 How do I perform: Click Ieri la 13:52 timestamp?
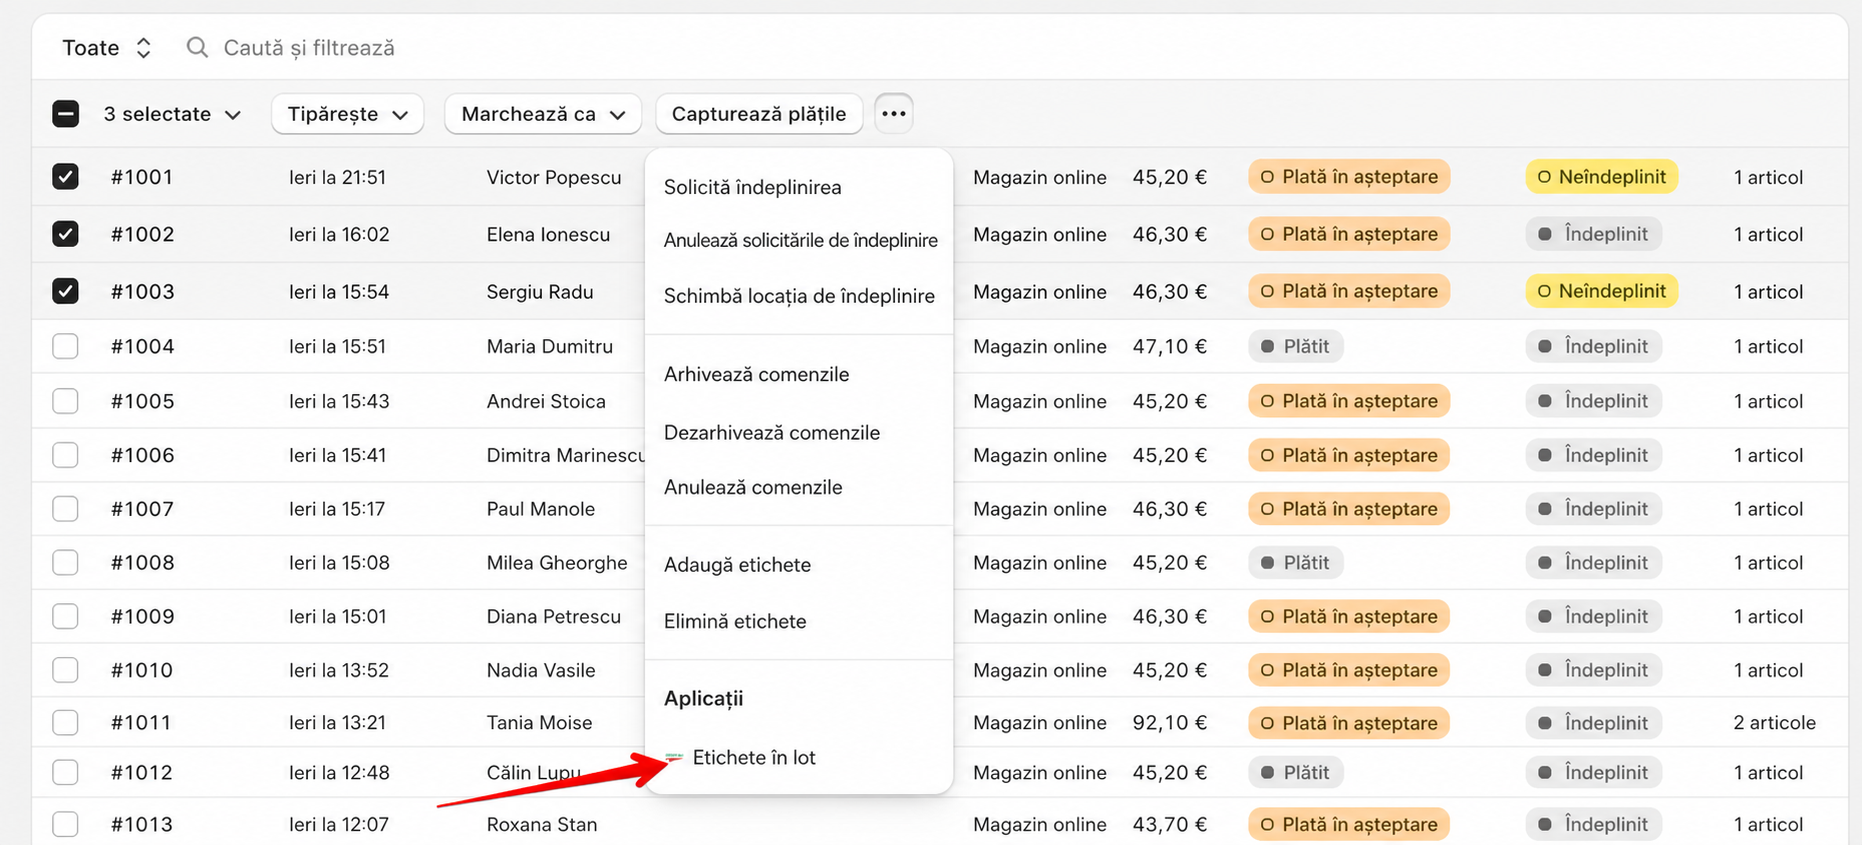[x=339, y=670]
